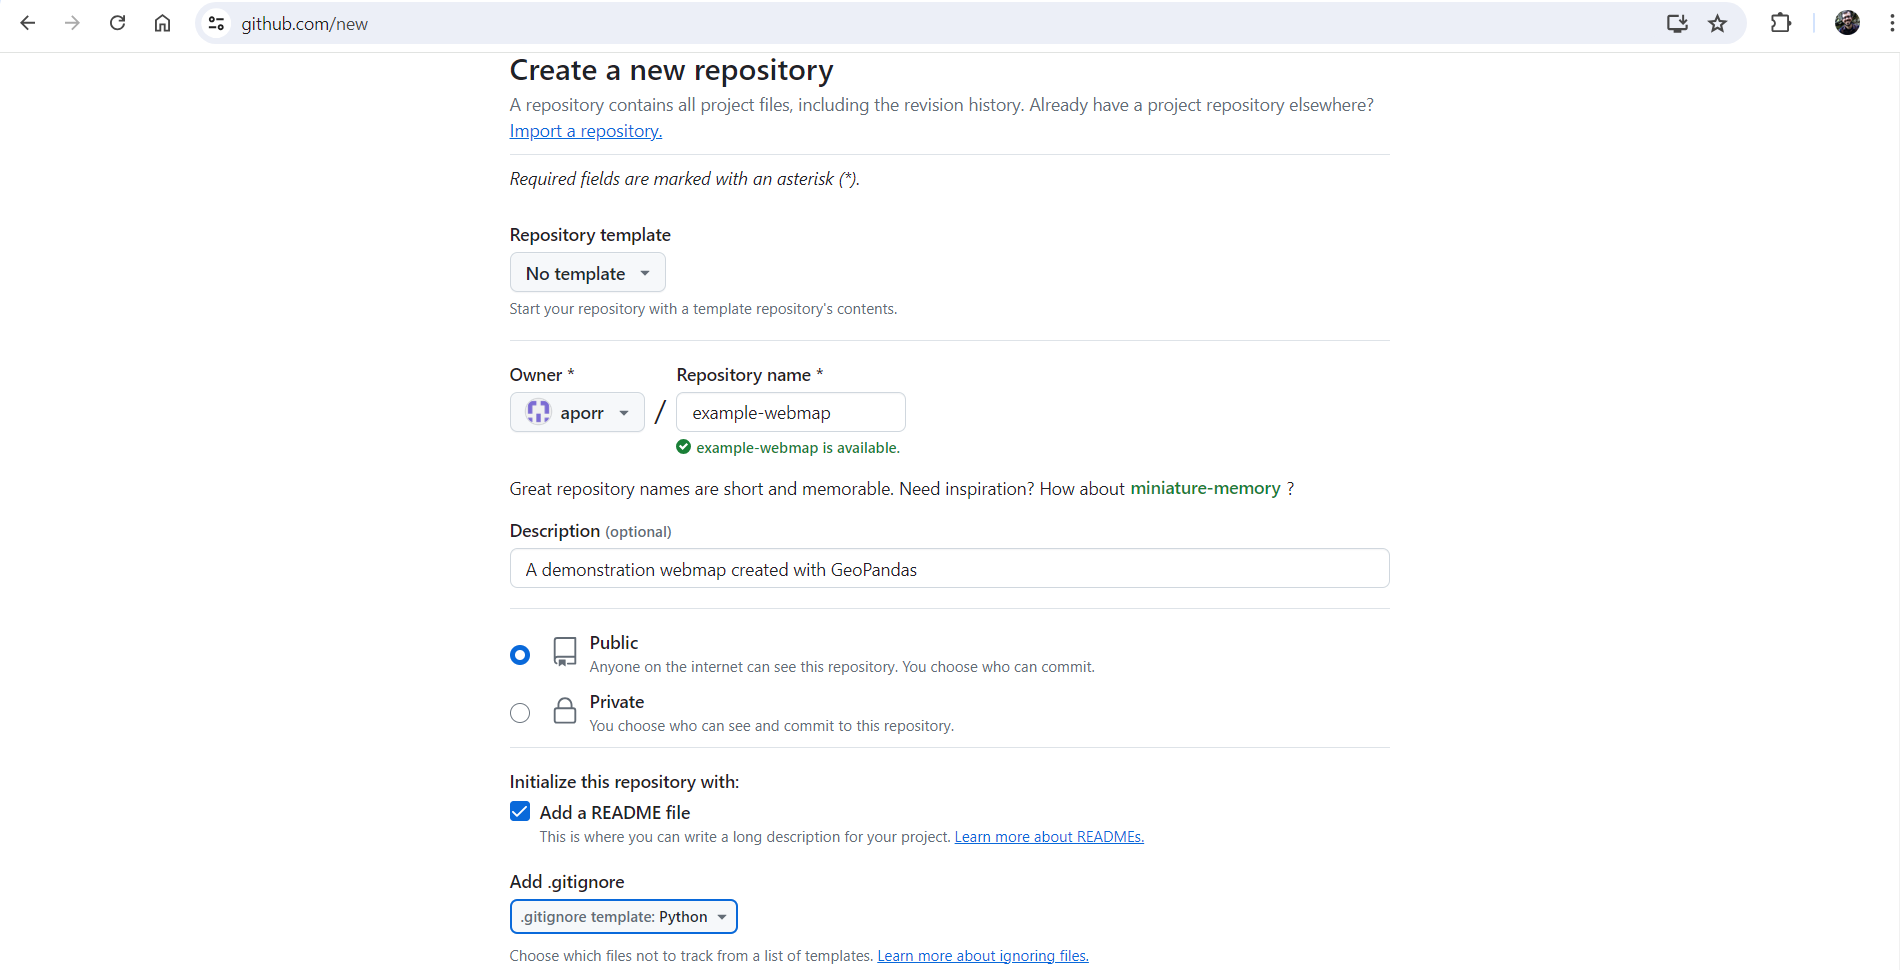Click the Private option label
Screen dimensions: 1900x970
617,702
